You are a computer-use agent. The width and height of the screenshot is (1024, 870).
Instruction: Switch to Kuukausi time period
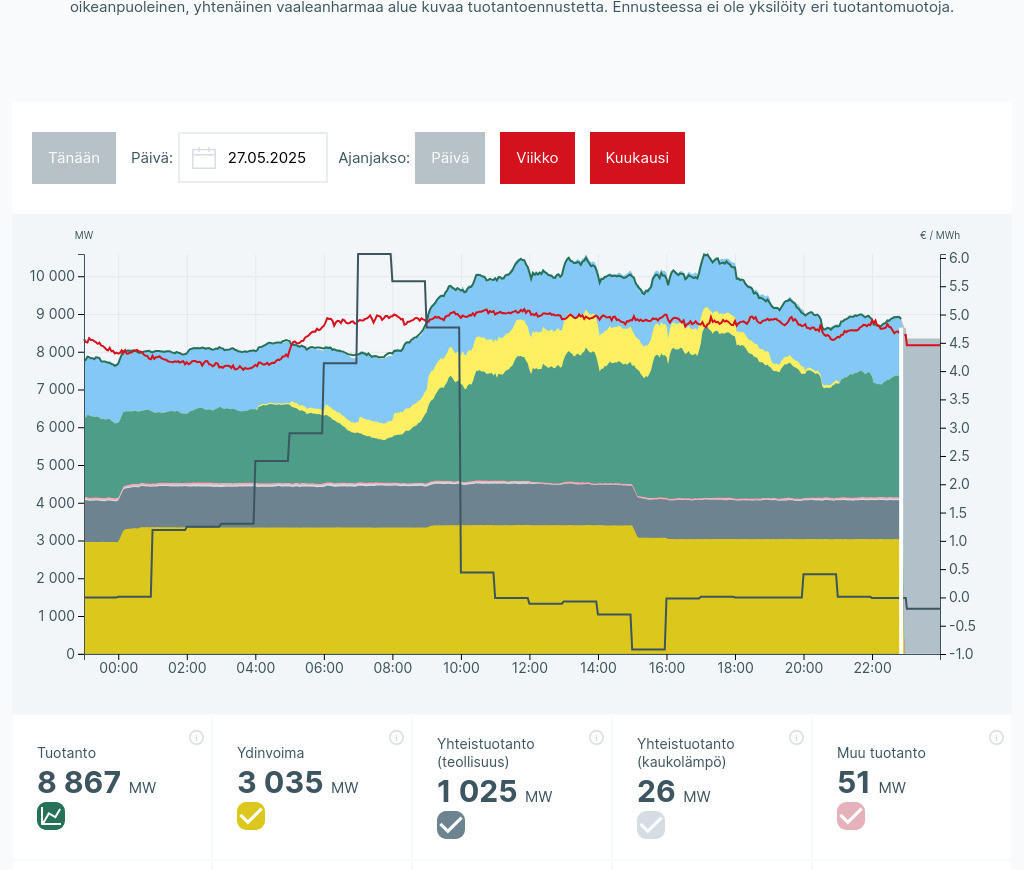point(637,158)
